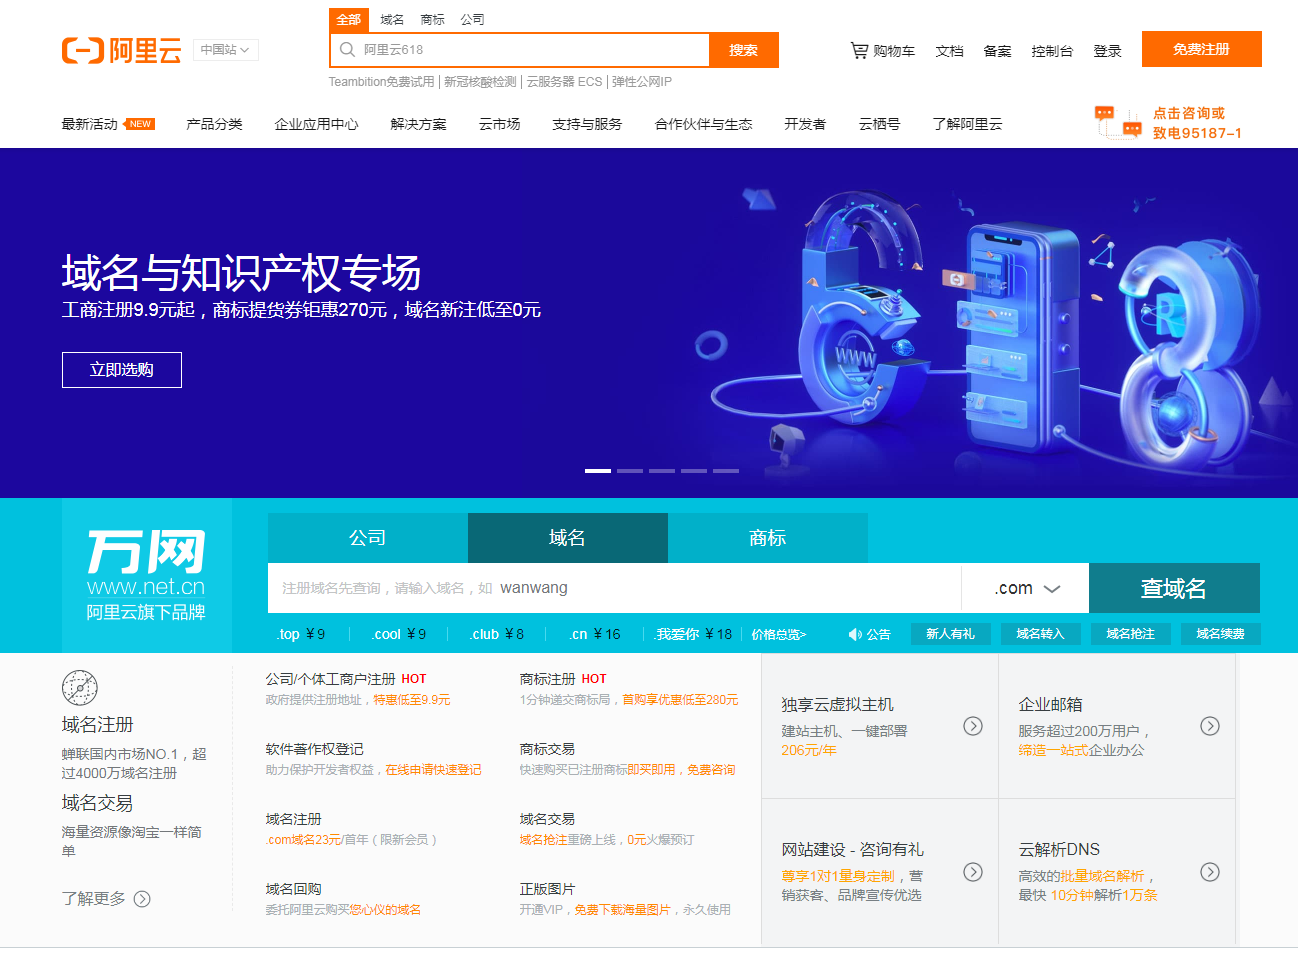Click the Alibaba Cloud logo
Screen dimensions: 1298x955
click(x=122, y=50)
